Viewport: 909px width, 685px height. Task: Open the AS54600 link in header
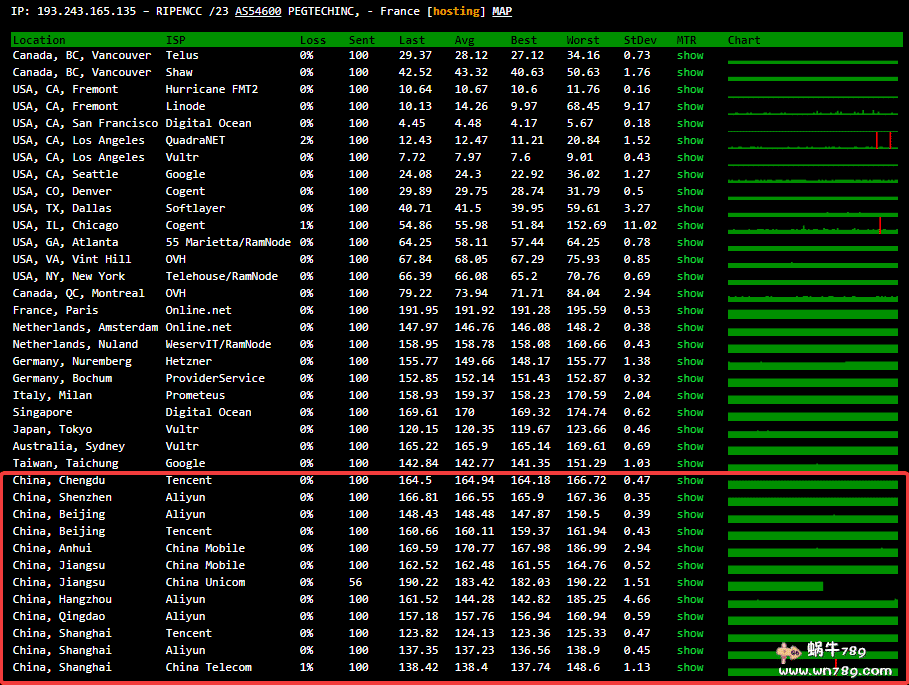tap(260, 11)
